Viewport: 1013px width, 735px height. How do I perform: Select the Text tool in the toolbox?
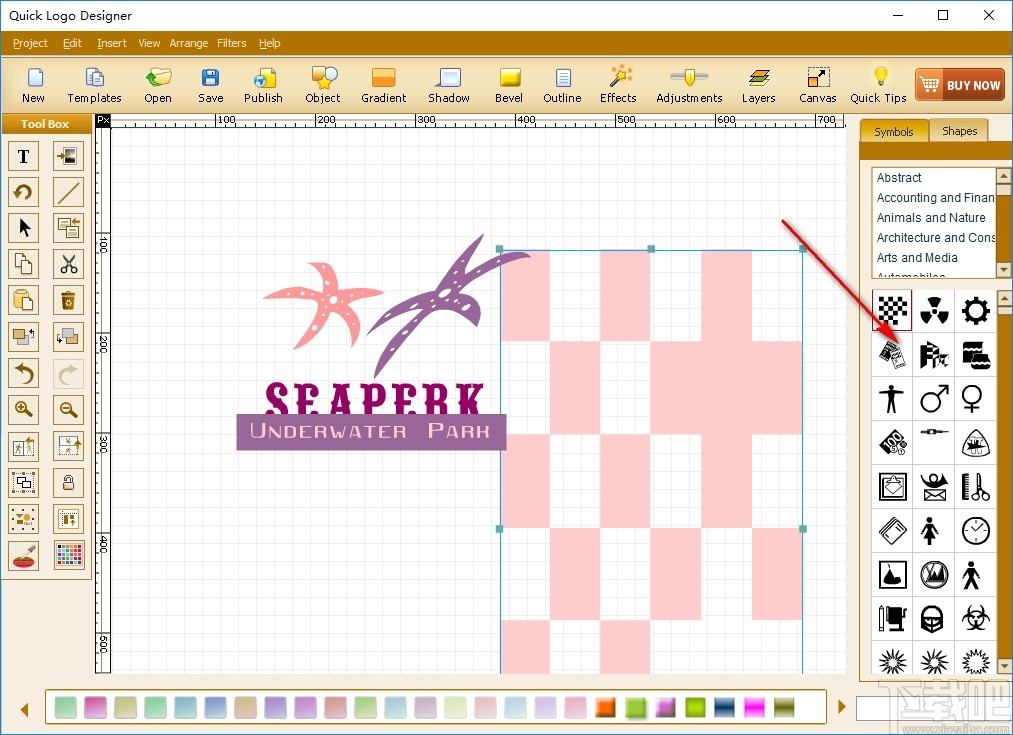24,156
